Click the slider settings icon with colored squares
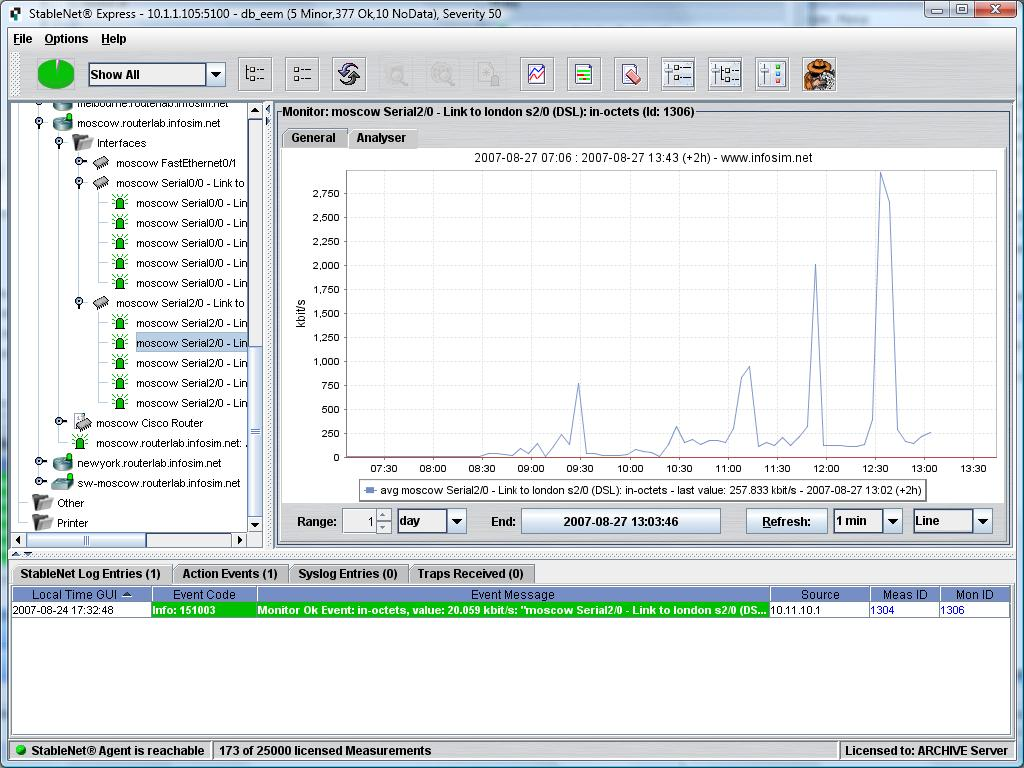Viewport: 1024px width, 768px height. 772,74
